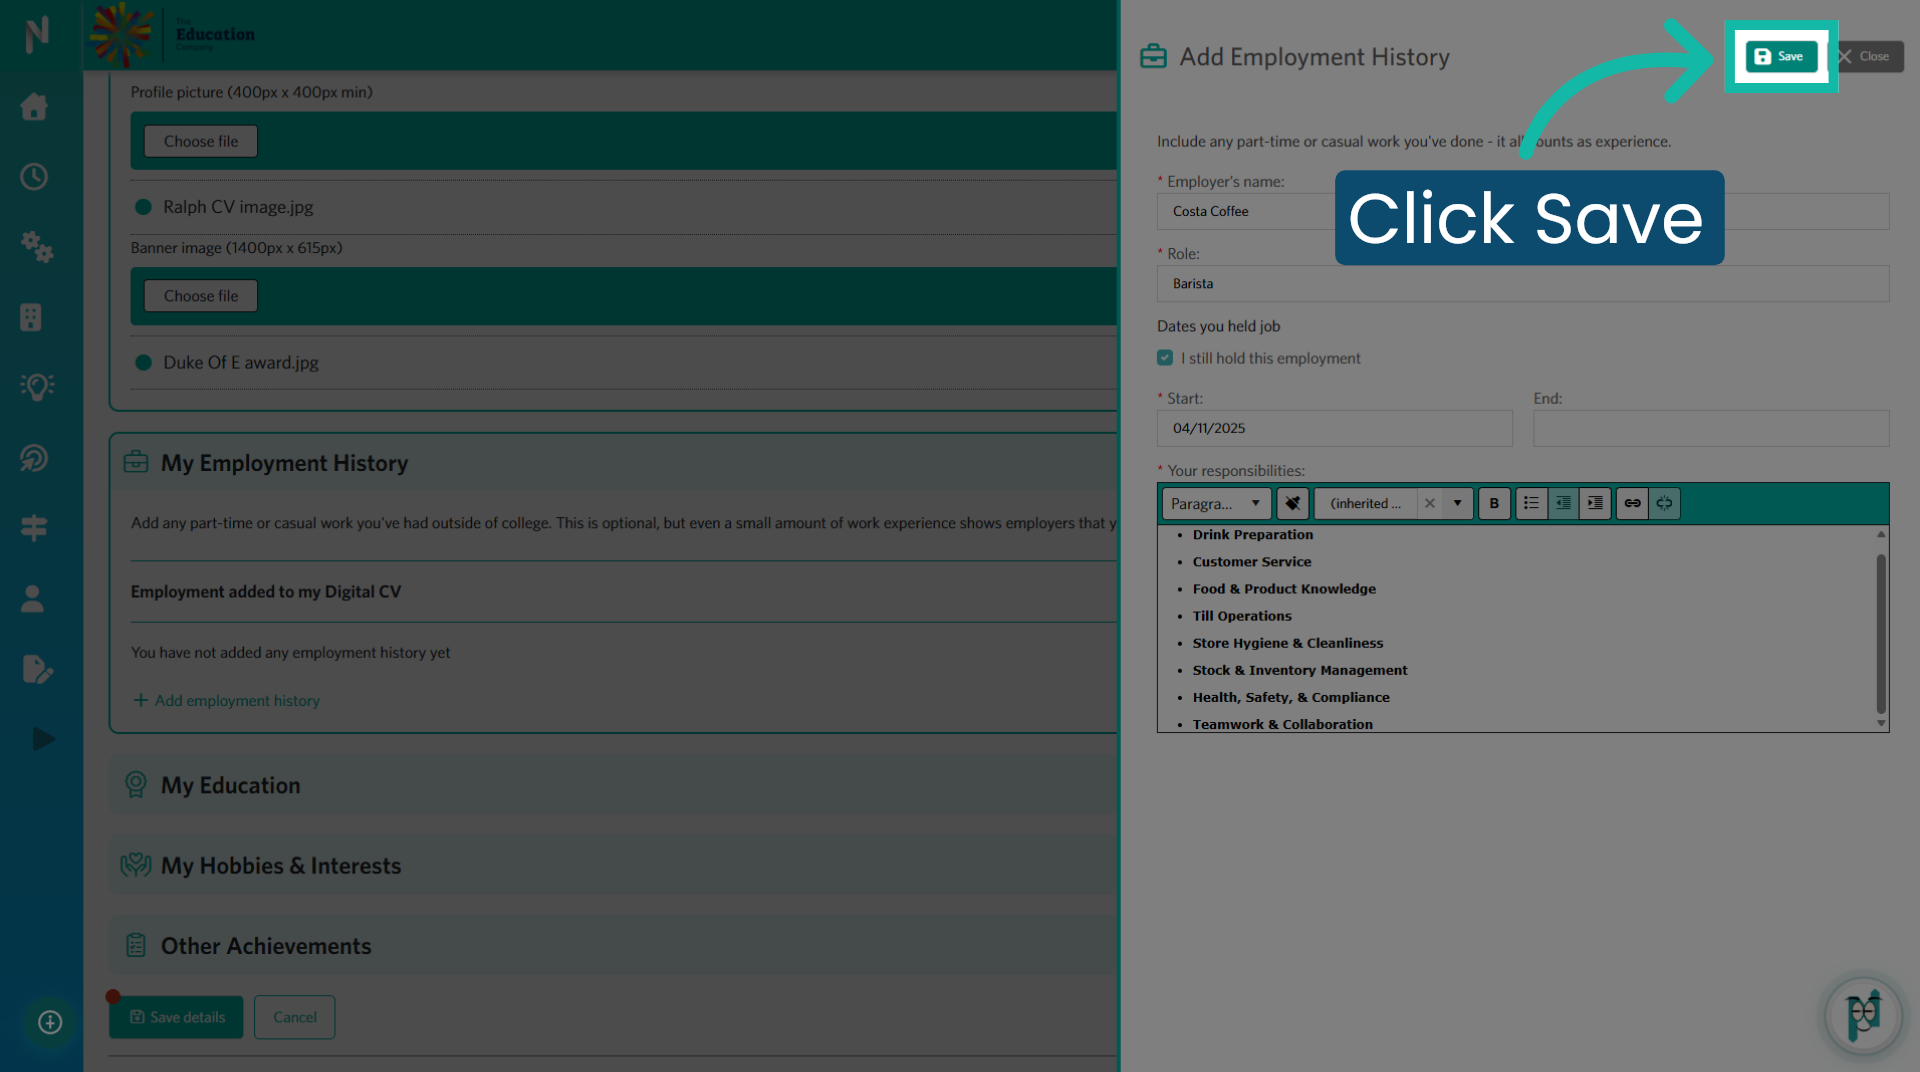The image size is (1920, 1072).
Task: Click Save in Add Employment History panel
Action: pos(1781,57)
